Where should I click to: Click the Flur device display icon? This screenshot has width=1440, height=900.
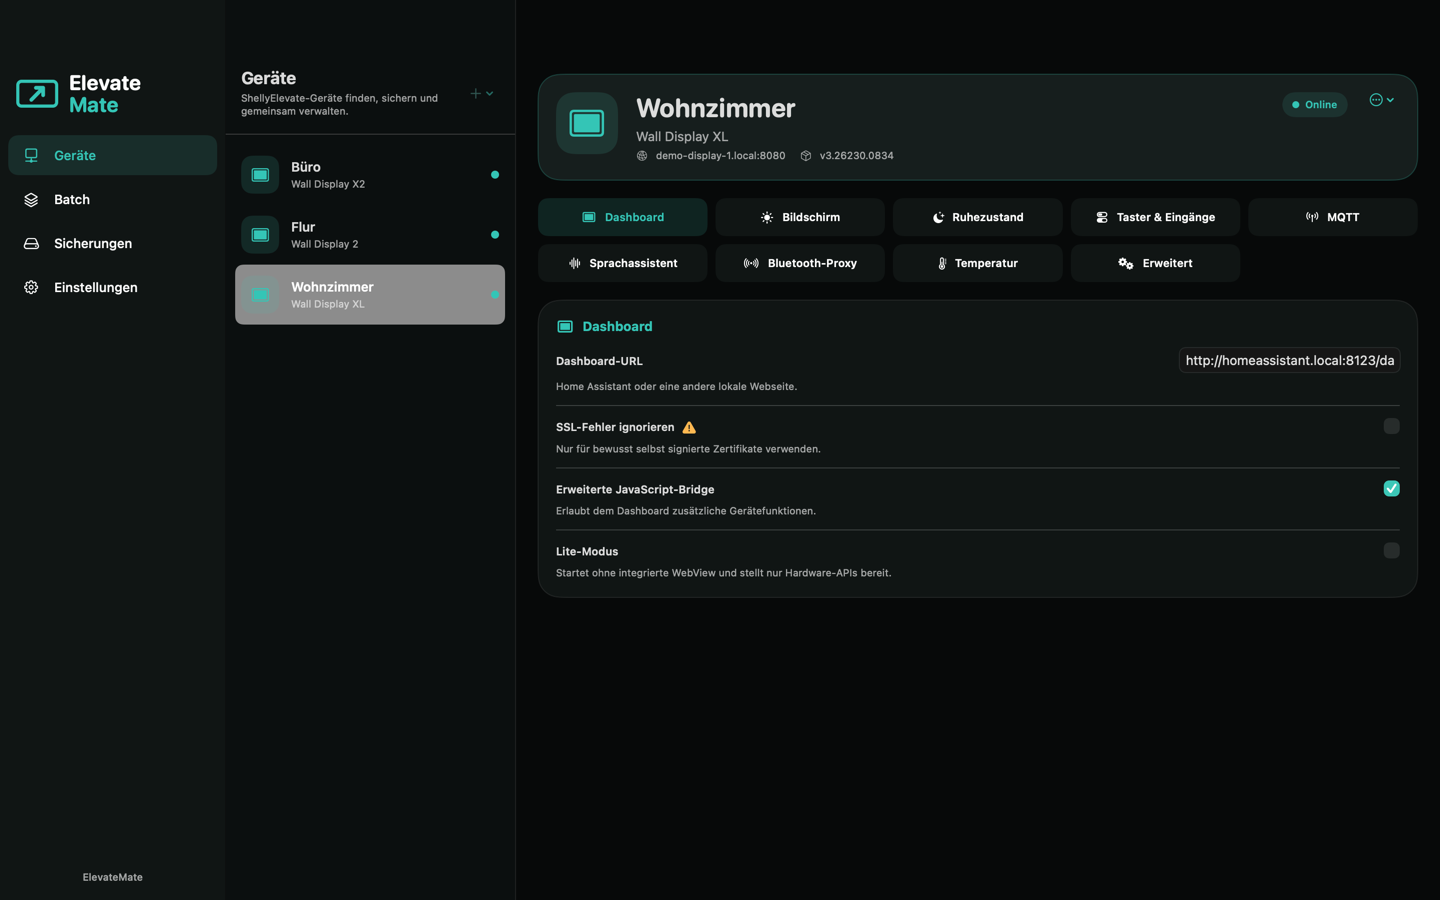pos(260,235)
